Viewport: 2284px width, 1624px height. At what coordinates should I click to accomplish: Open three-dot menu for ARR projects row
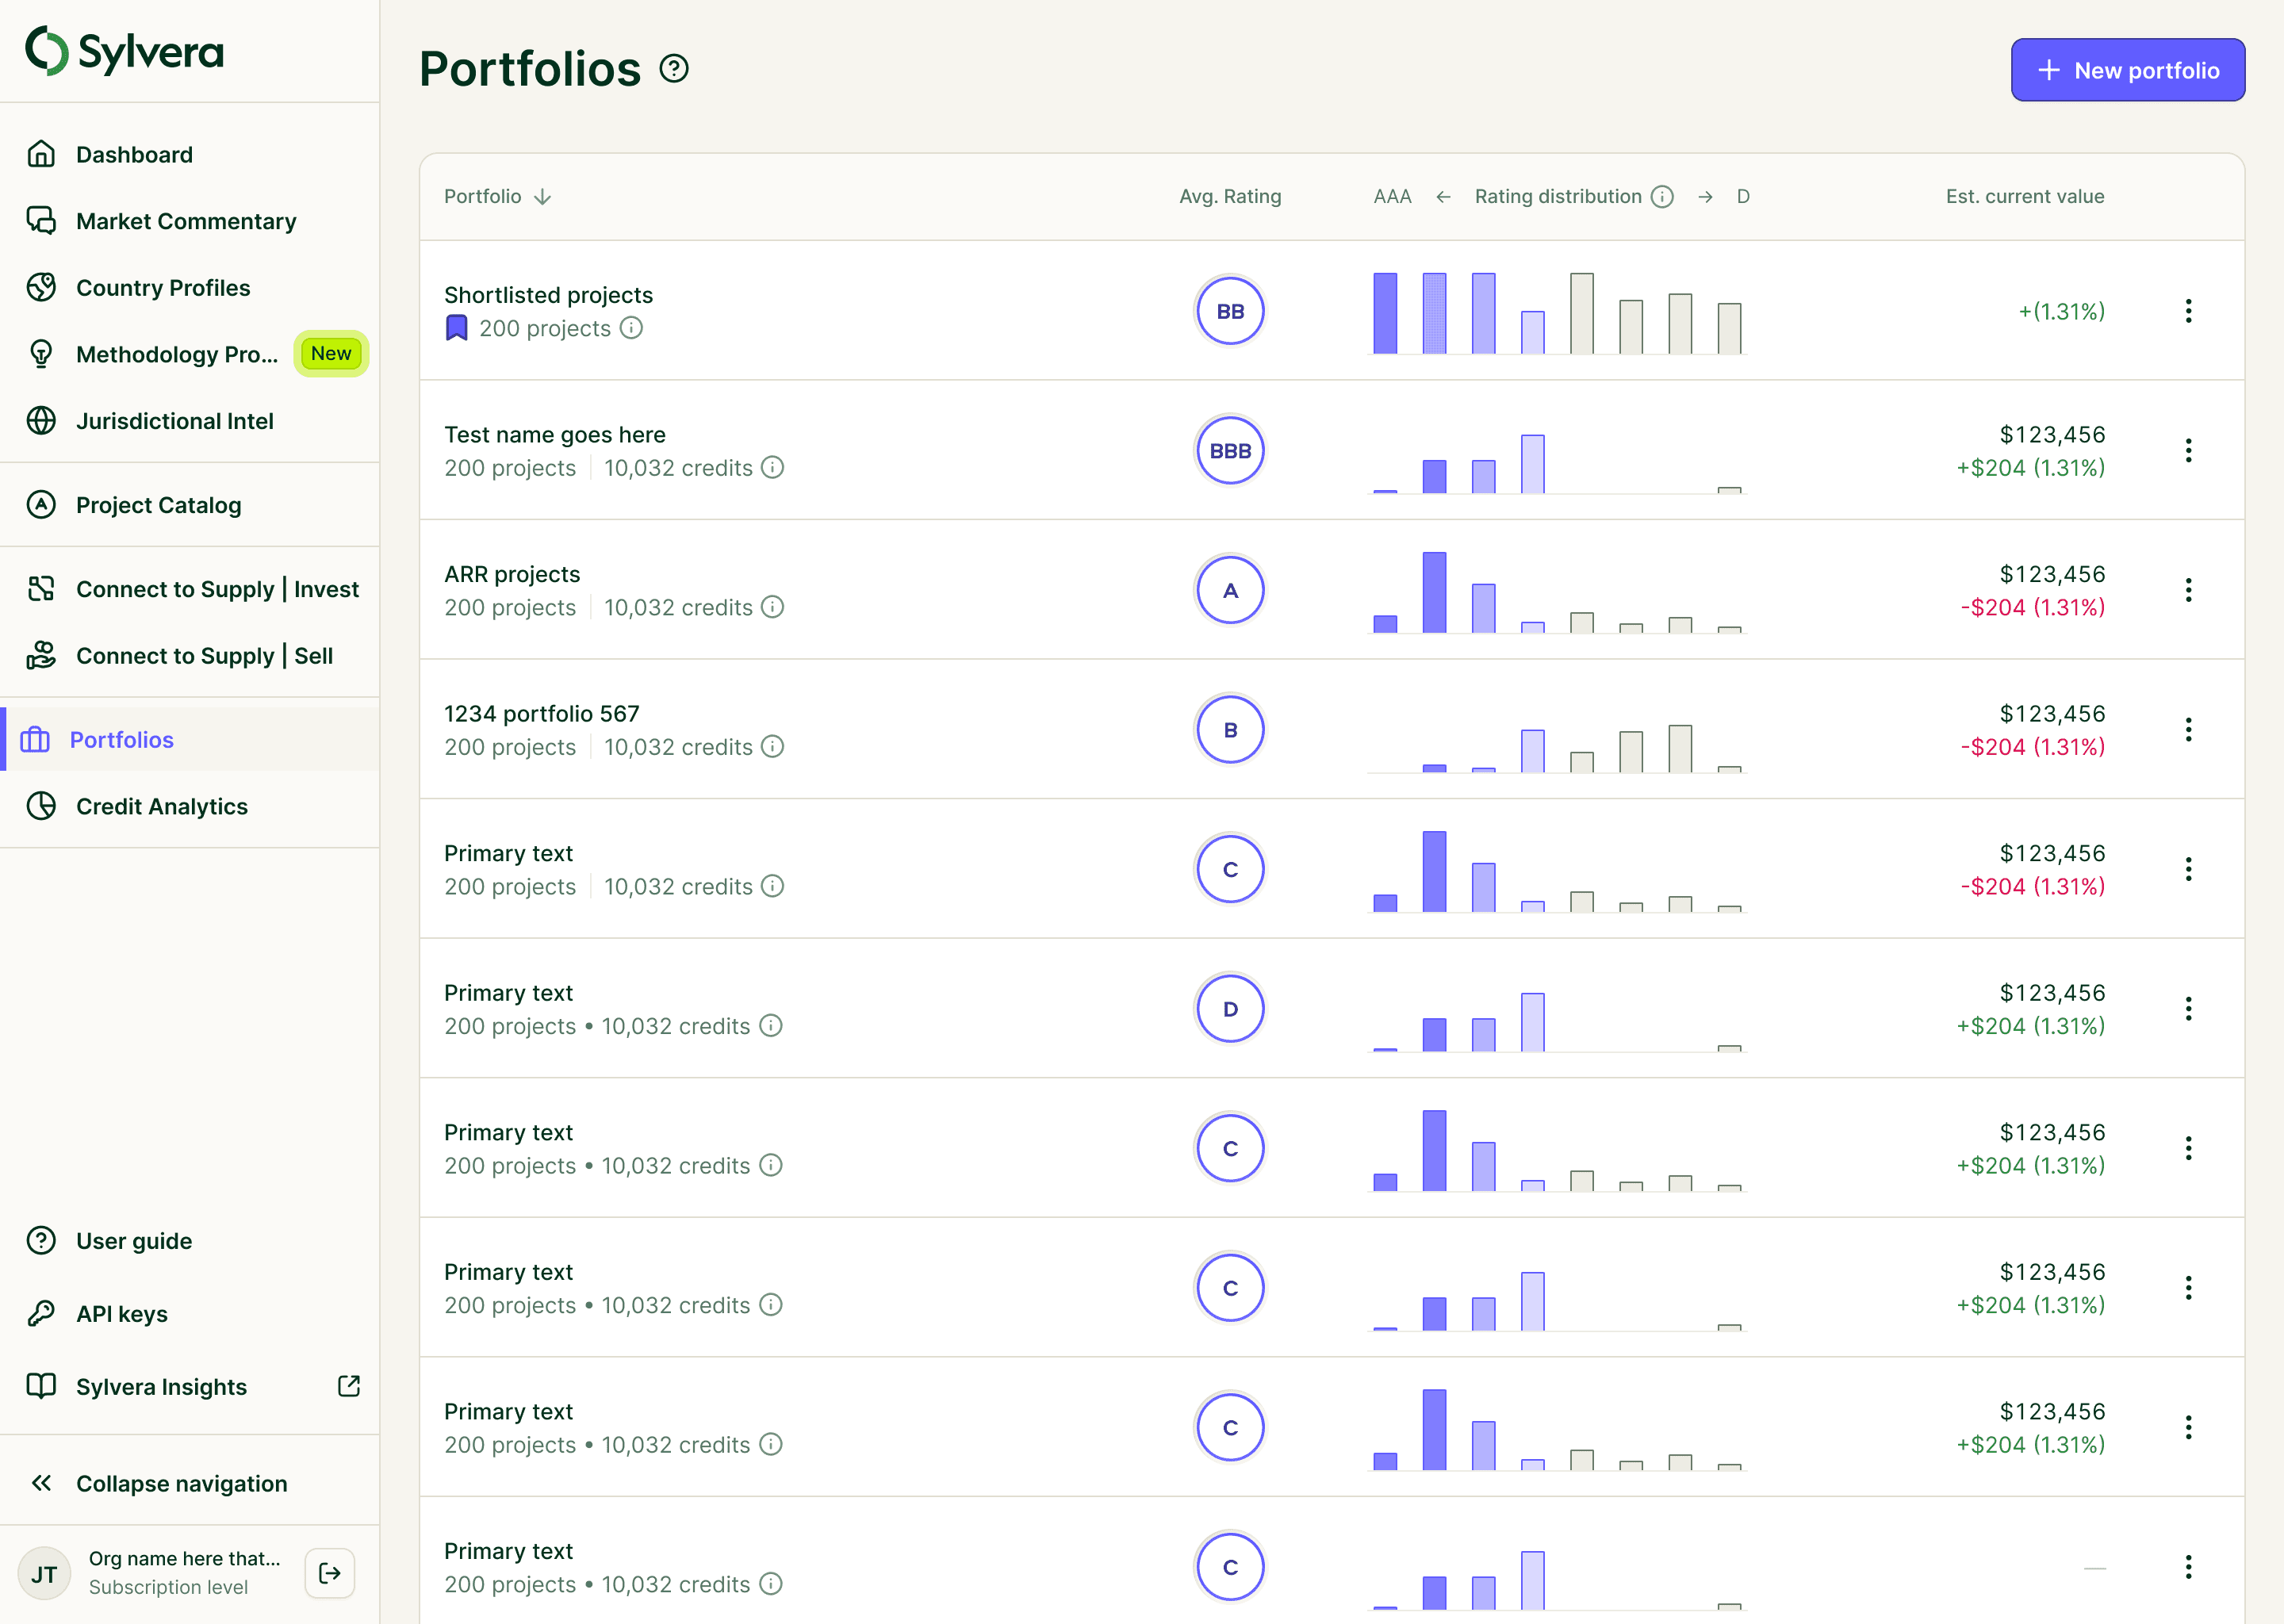[x=2188, y=590]
